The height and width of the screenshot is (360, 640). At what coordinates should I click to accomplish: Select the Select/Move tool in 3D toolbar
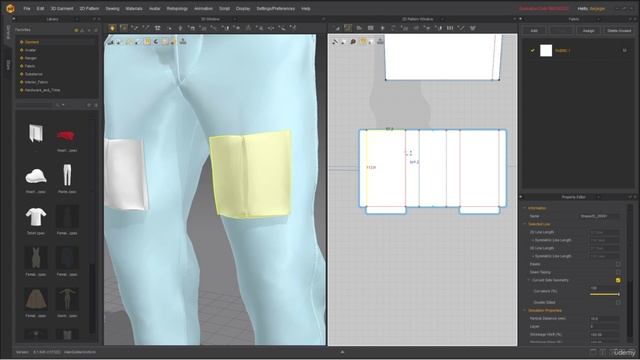click(124, 28)
